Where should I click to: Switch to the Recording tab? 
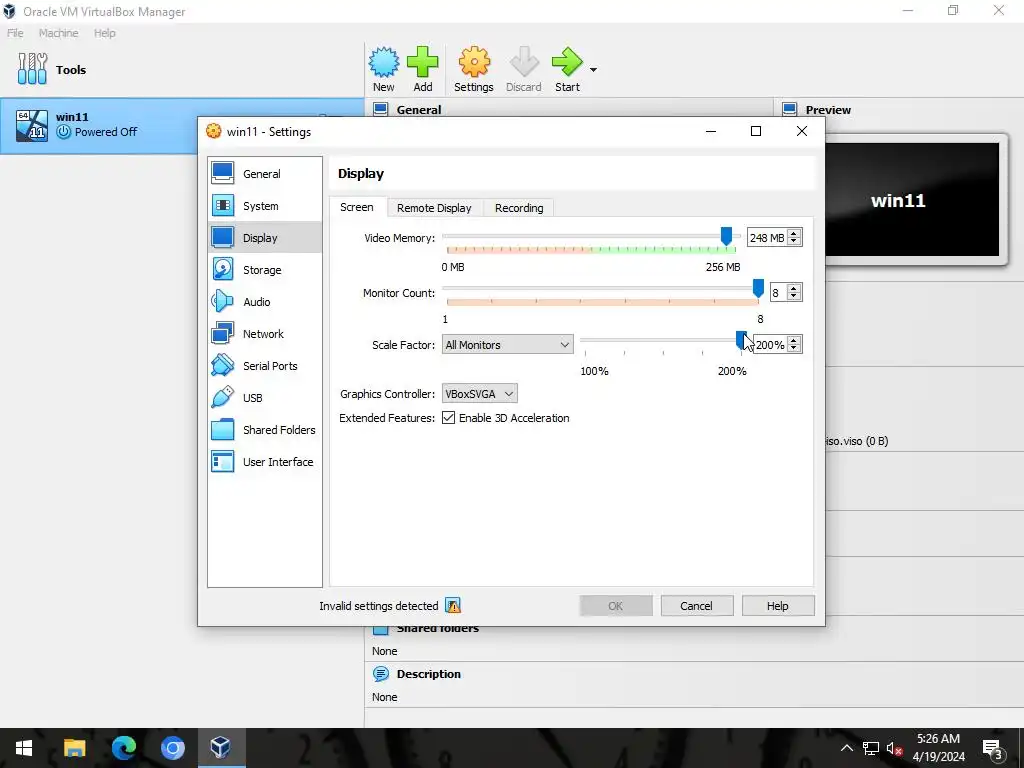coord(519,208)
